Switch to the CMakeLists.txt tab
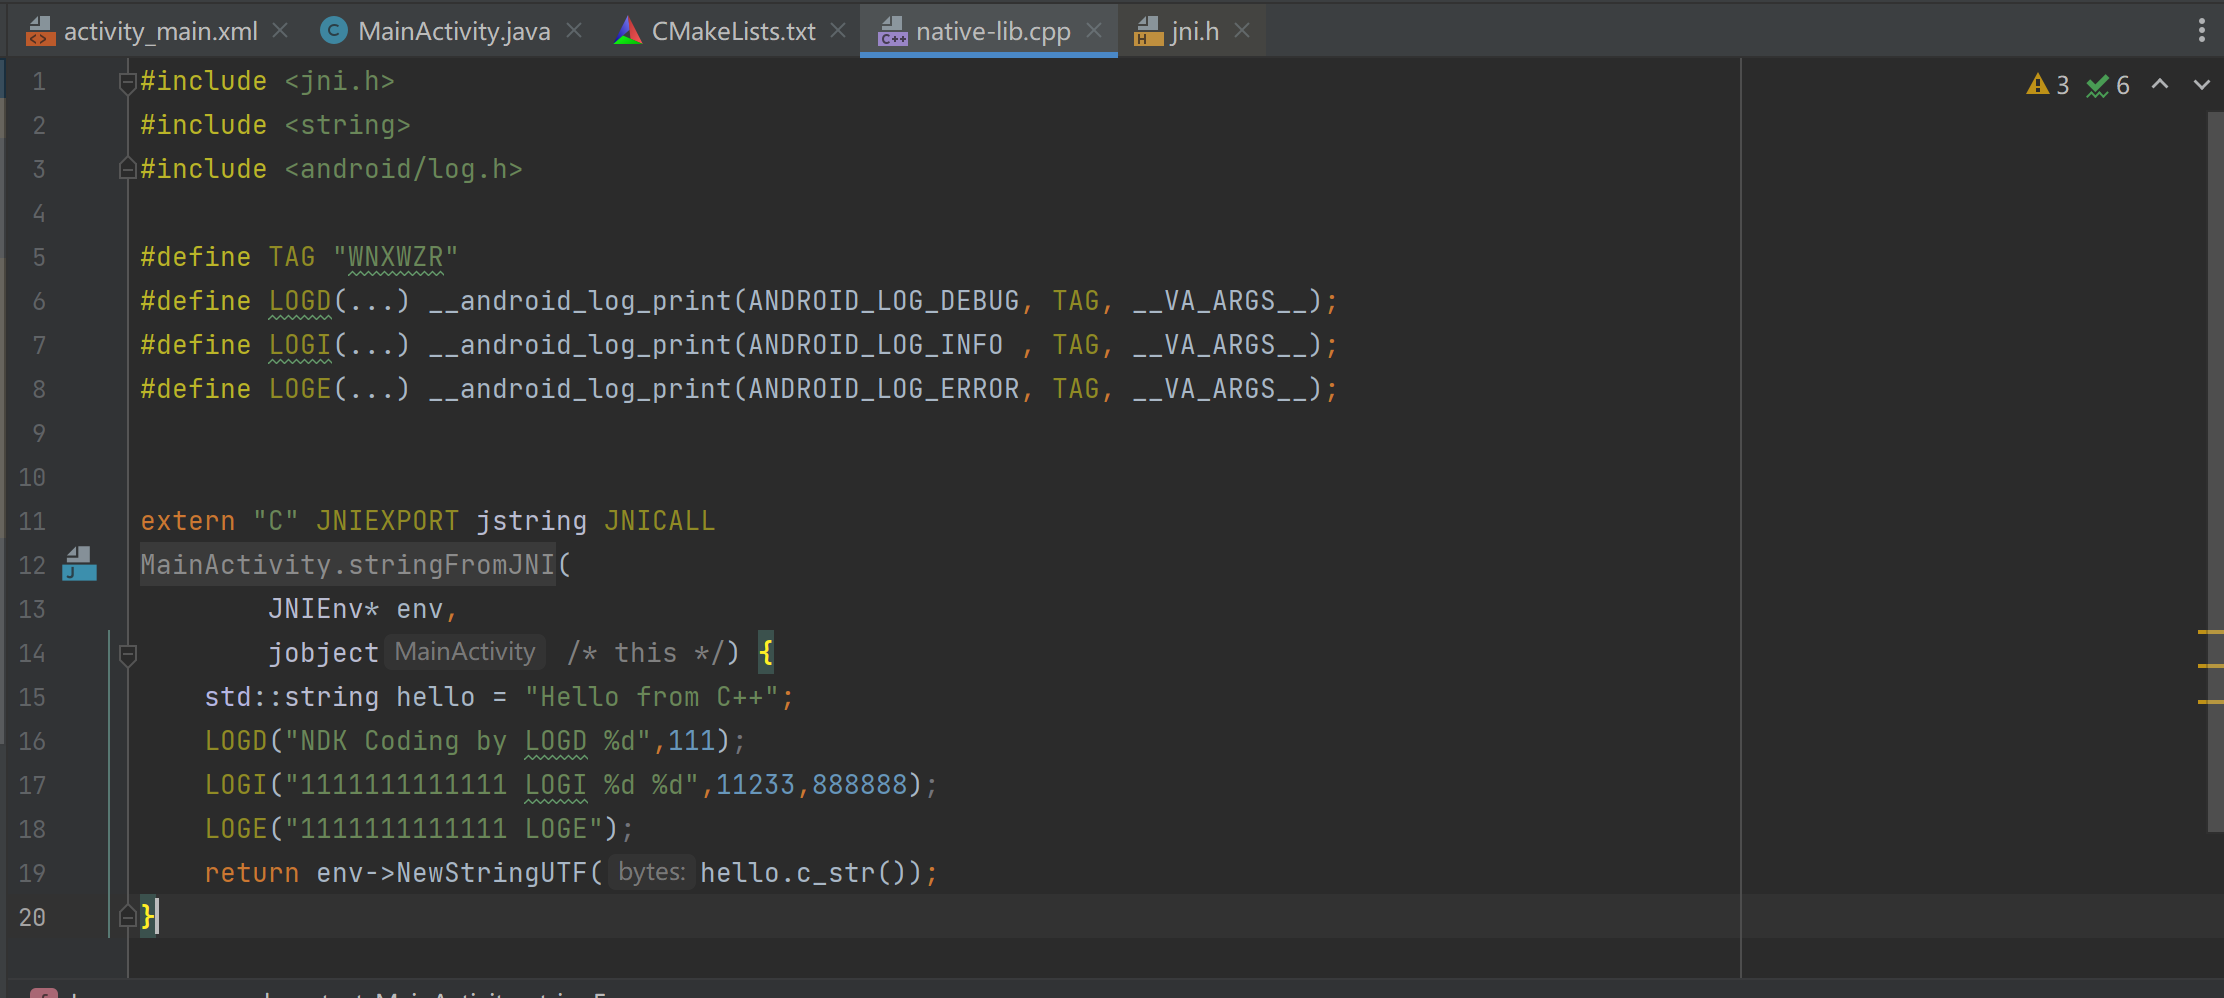Viewport: 2224px width, 998px height. click(733, 31)
